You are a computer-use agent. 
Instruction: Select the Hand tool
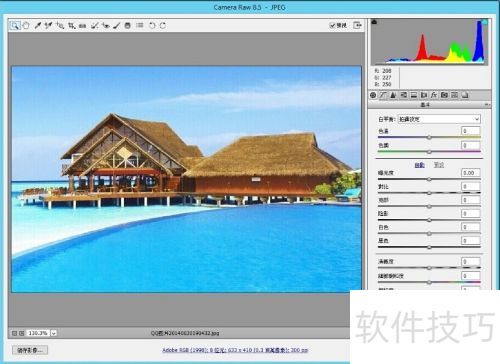pos(26,25)
